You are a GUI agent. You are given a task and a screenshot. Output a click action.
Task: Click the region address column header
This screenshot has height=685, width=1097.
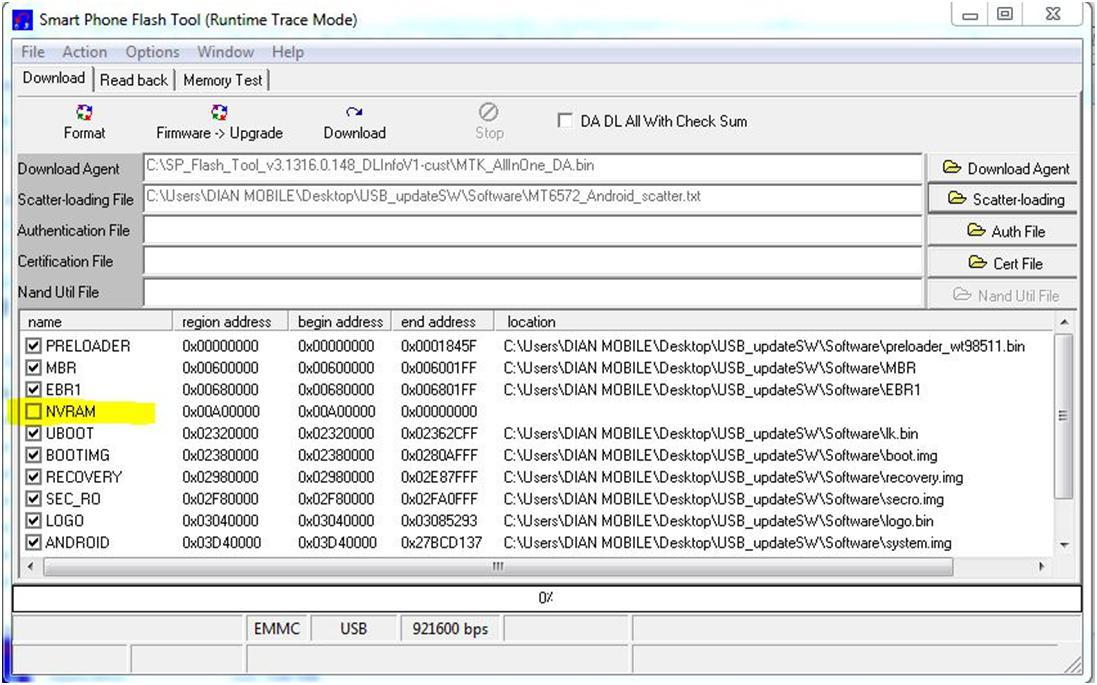[x=230, y=321]
